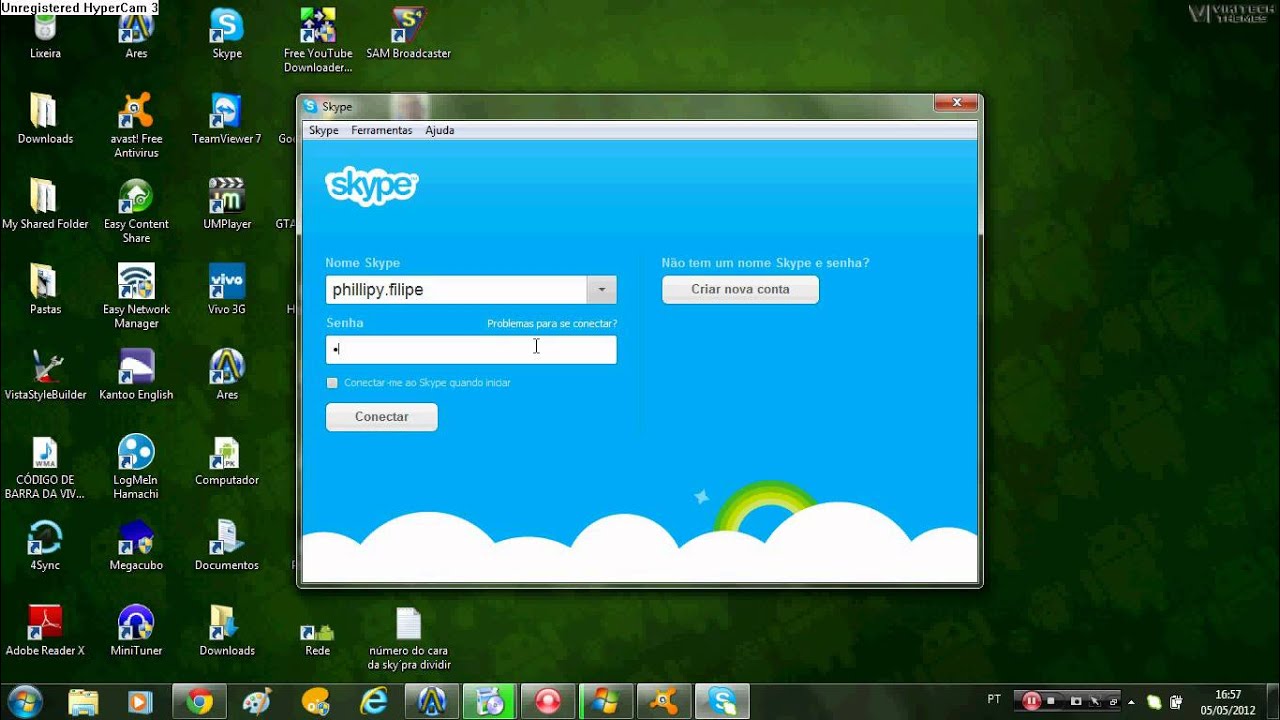Close the Skype login window

tap(956, 103)
